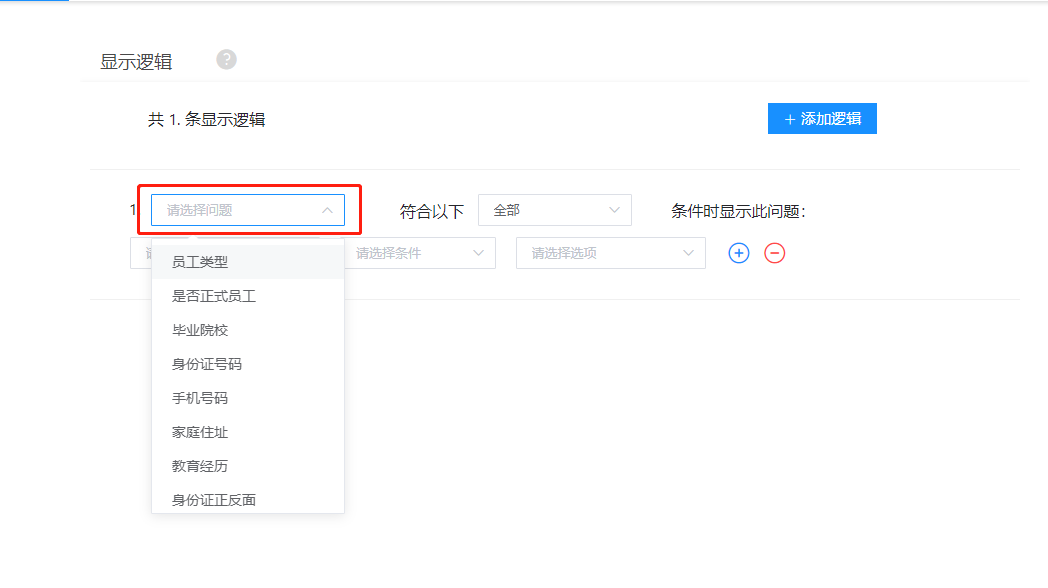
Task: Select 员工类型 from the question list
Action: pos(200,262)
